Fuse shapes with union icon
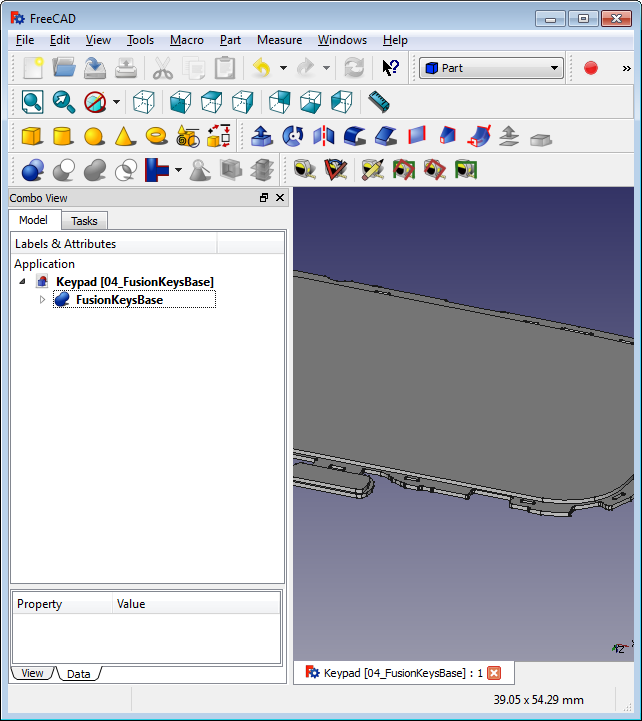Screen dimensions: 642x721 [95, 170]
